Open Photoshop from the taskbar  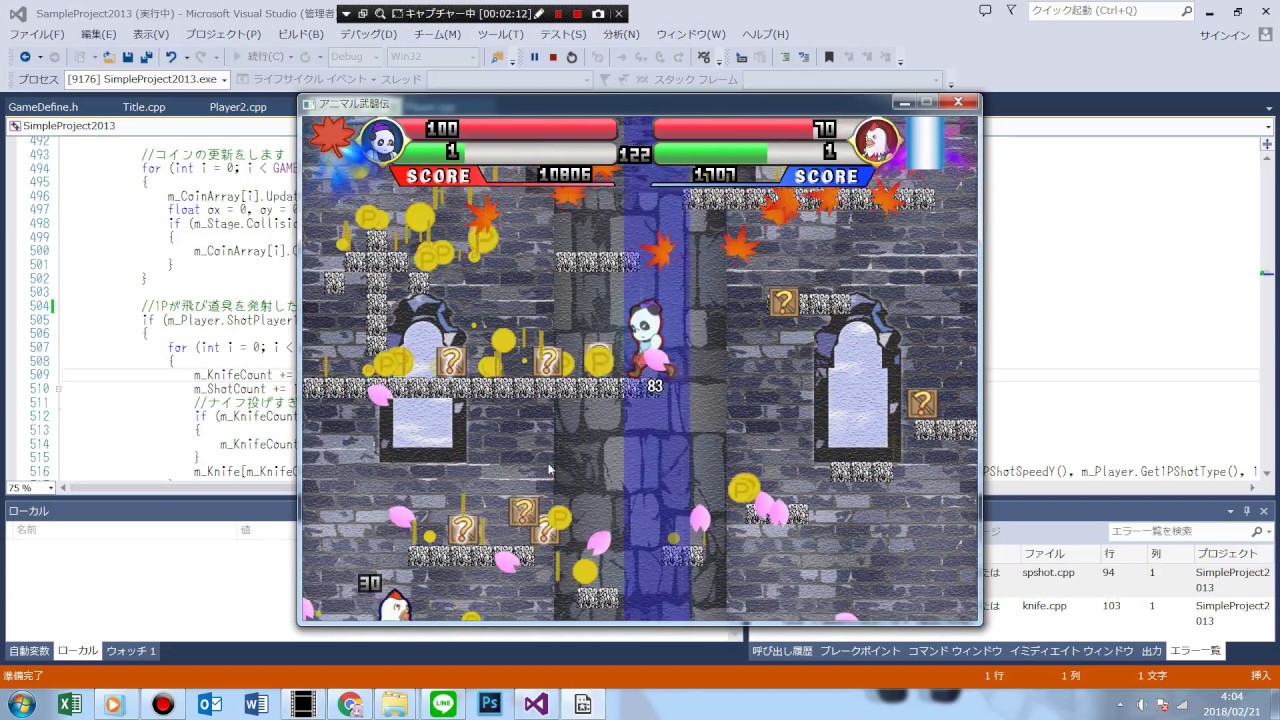pyautogui.click(x=490, y=704)
